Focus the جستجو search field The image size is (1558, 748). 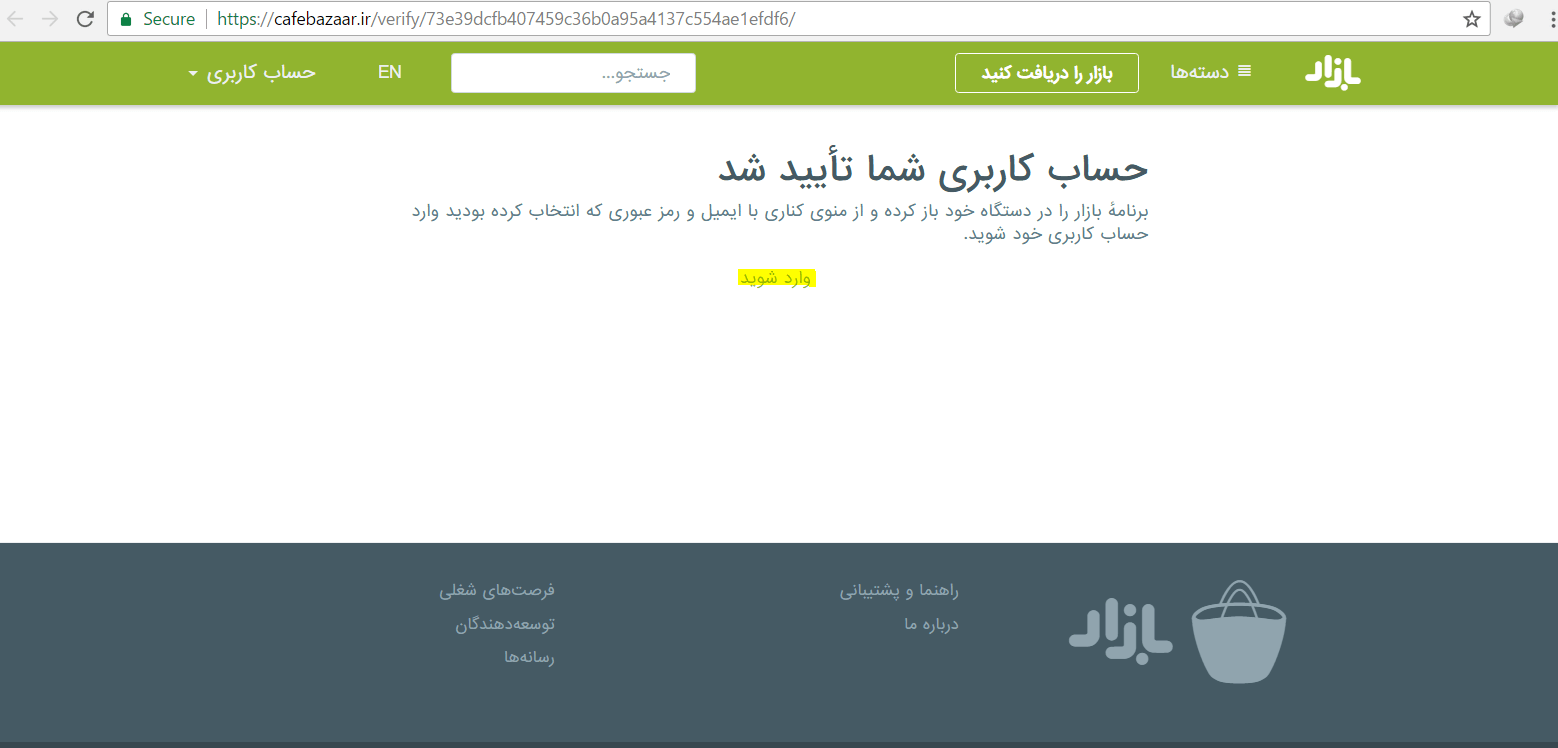[x=573, y=73]
